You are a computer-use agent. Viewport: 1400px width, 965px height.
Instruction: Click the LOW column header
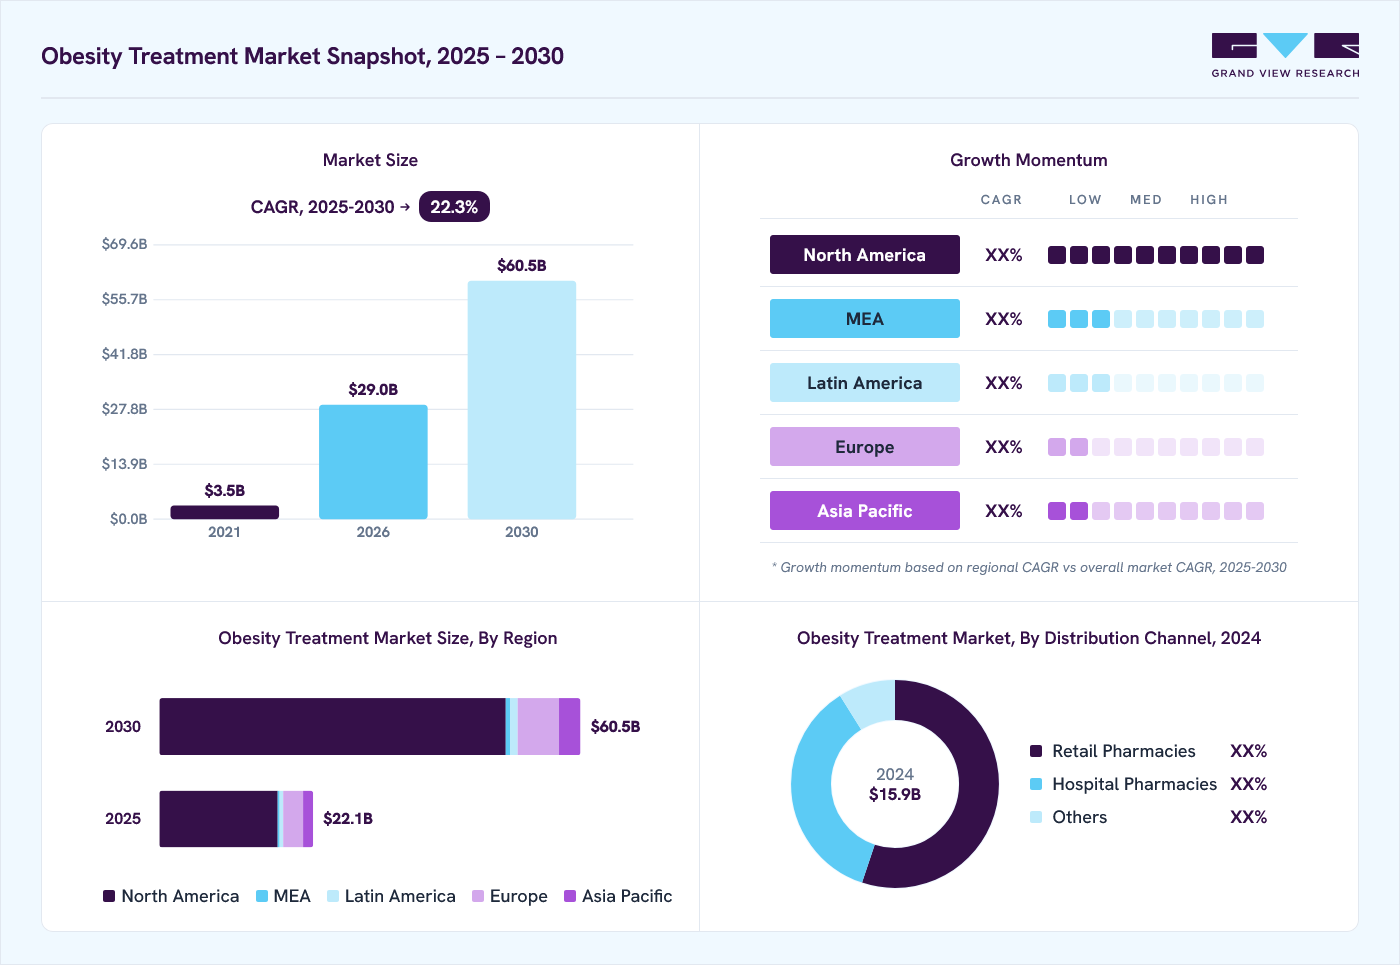1085,200
